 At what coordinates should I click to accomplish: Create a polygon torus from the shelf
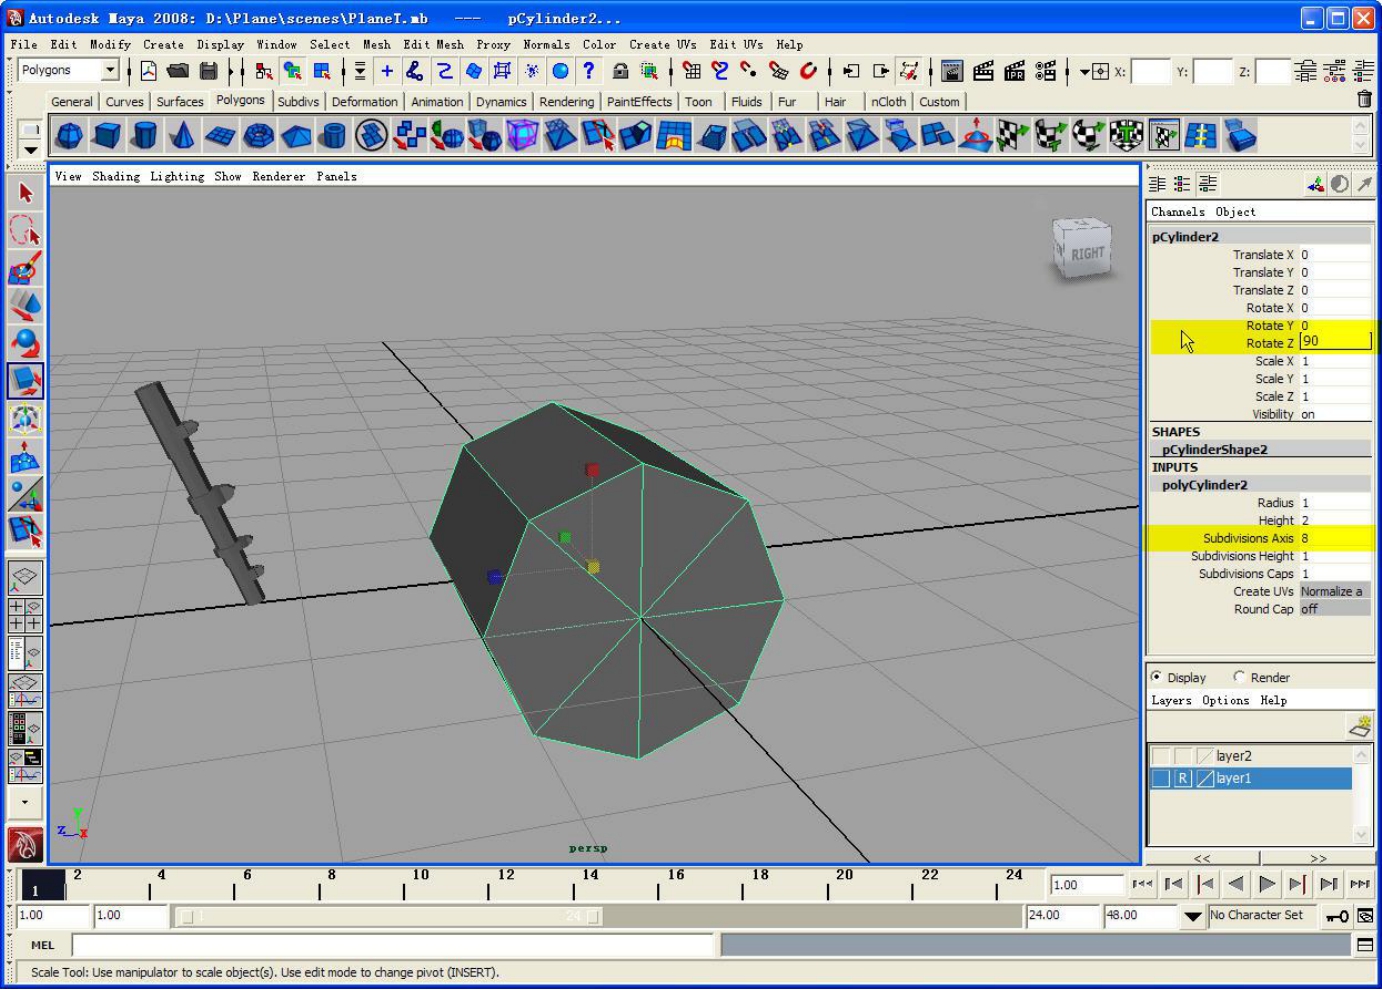(258, 135)
